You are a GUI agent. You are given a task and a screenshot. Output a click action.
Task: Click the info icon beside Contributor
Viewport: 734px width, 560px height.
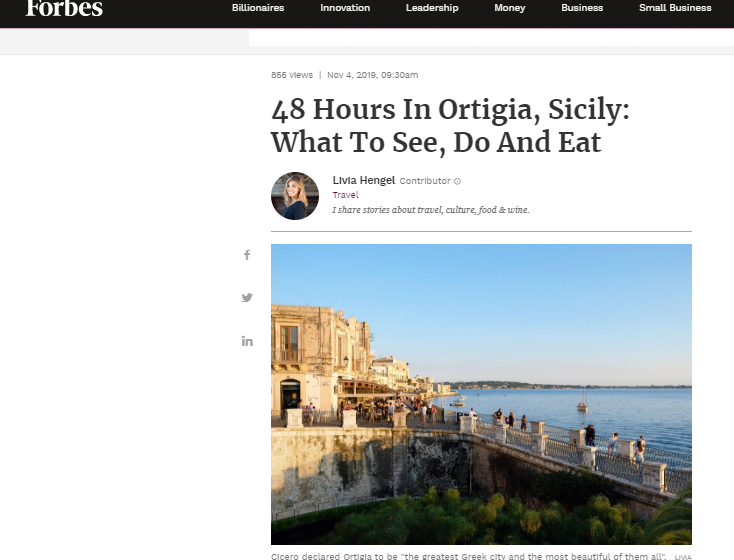click(x=457, y=181)
